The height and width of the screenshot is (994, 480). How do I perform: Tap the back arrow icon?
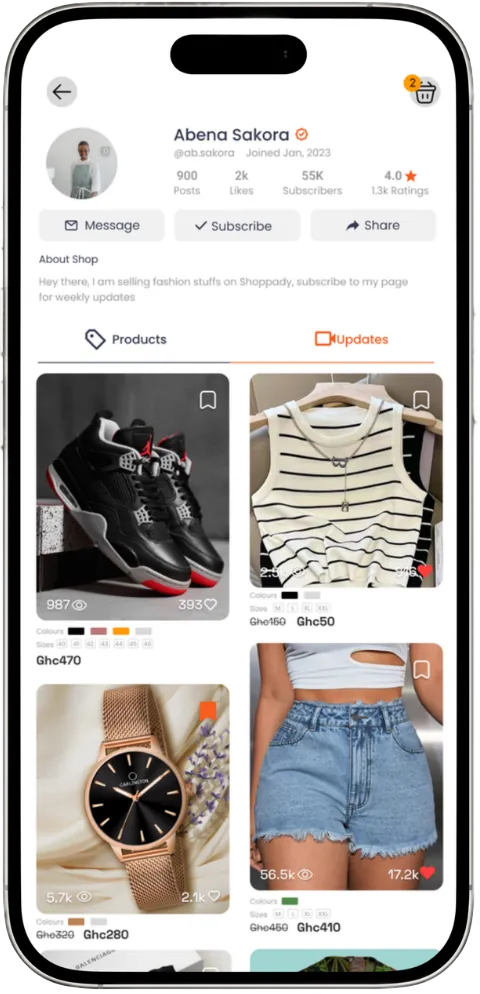coord(62,92)
